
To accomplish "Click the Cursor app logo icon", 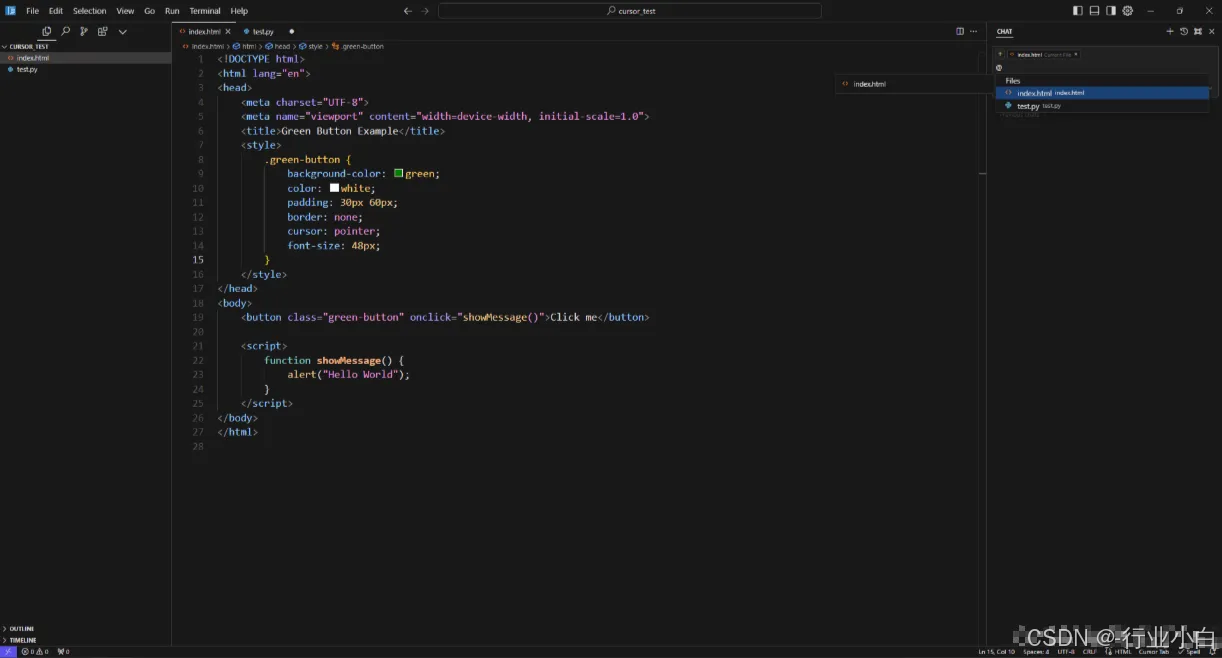I will pyautogui.click(x=10, y=11).
